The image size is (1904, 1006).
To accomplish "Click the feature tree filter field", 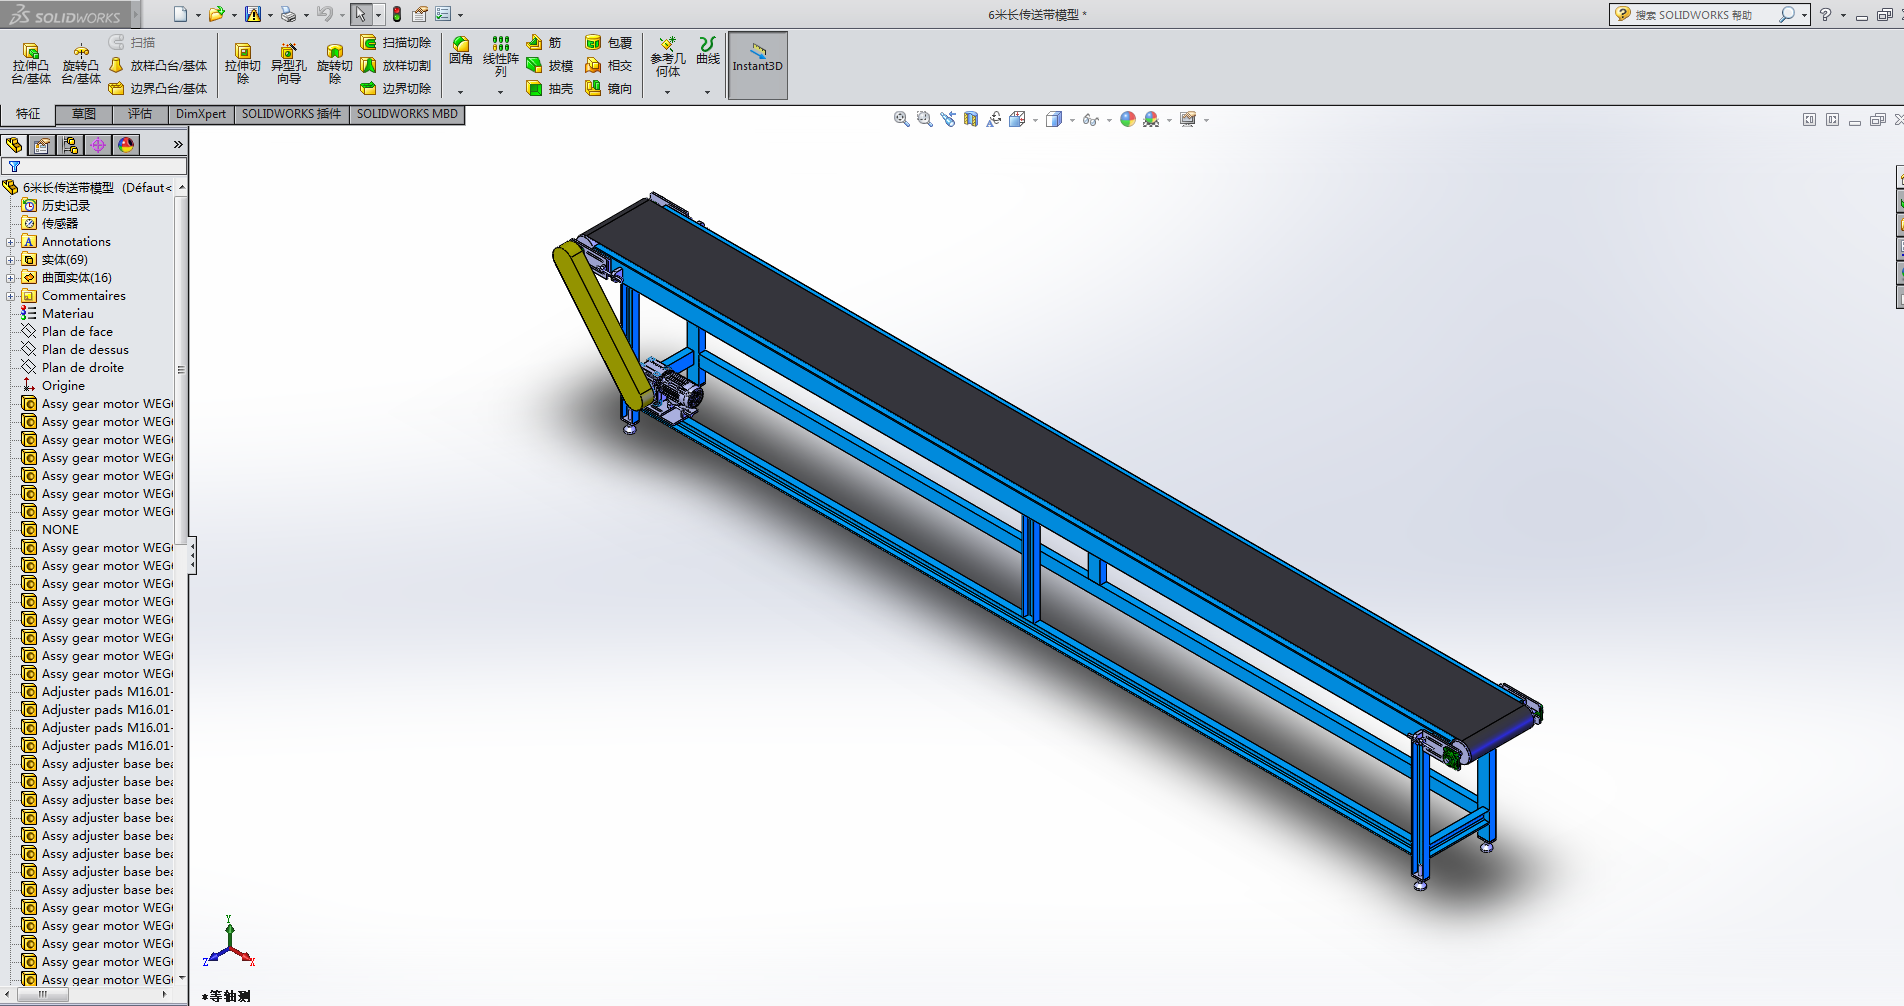I will 95,166.
